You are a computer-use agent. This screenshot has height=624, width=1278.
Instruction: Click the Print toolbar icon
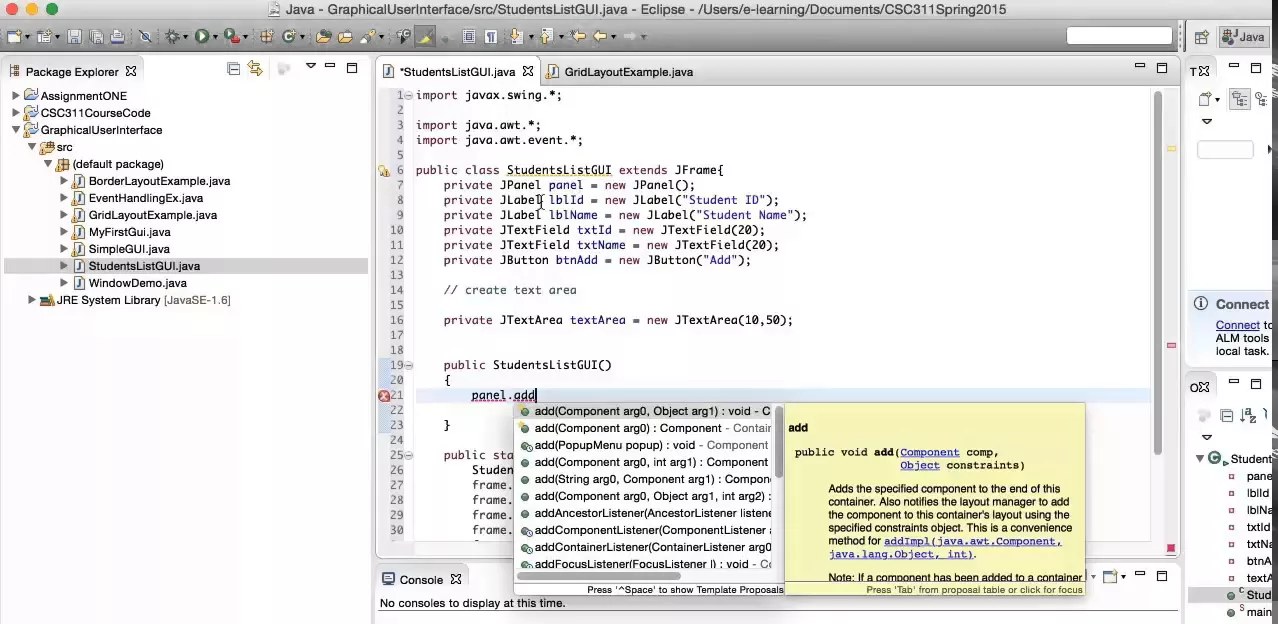pyautogui.click(x=117, y=37)
